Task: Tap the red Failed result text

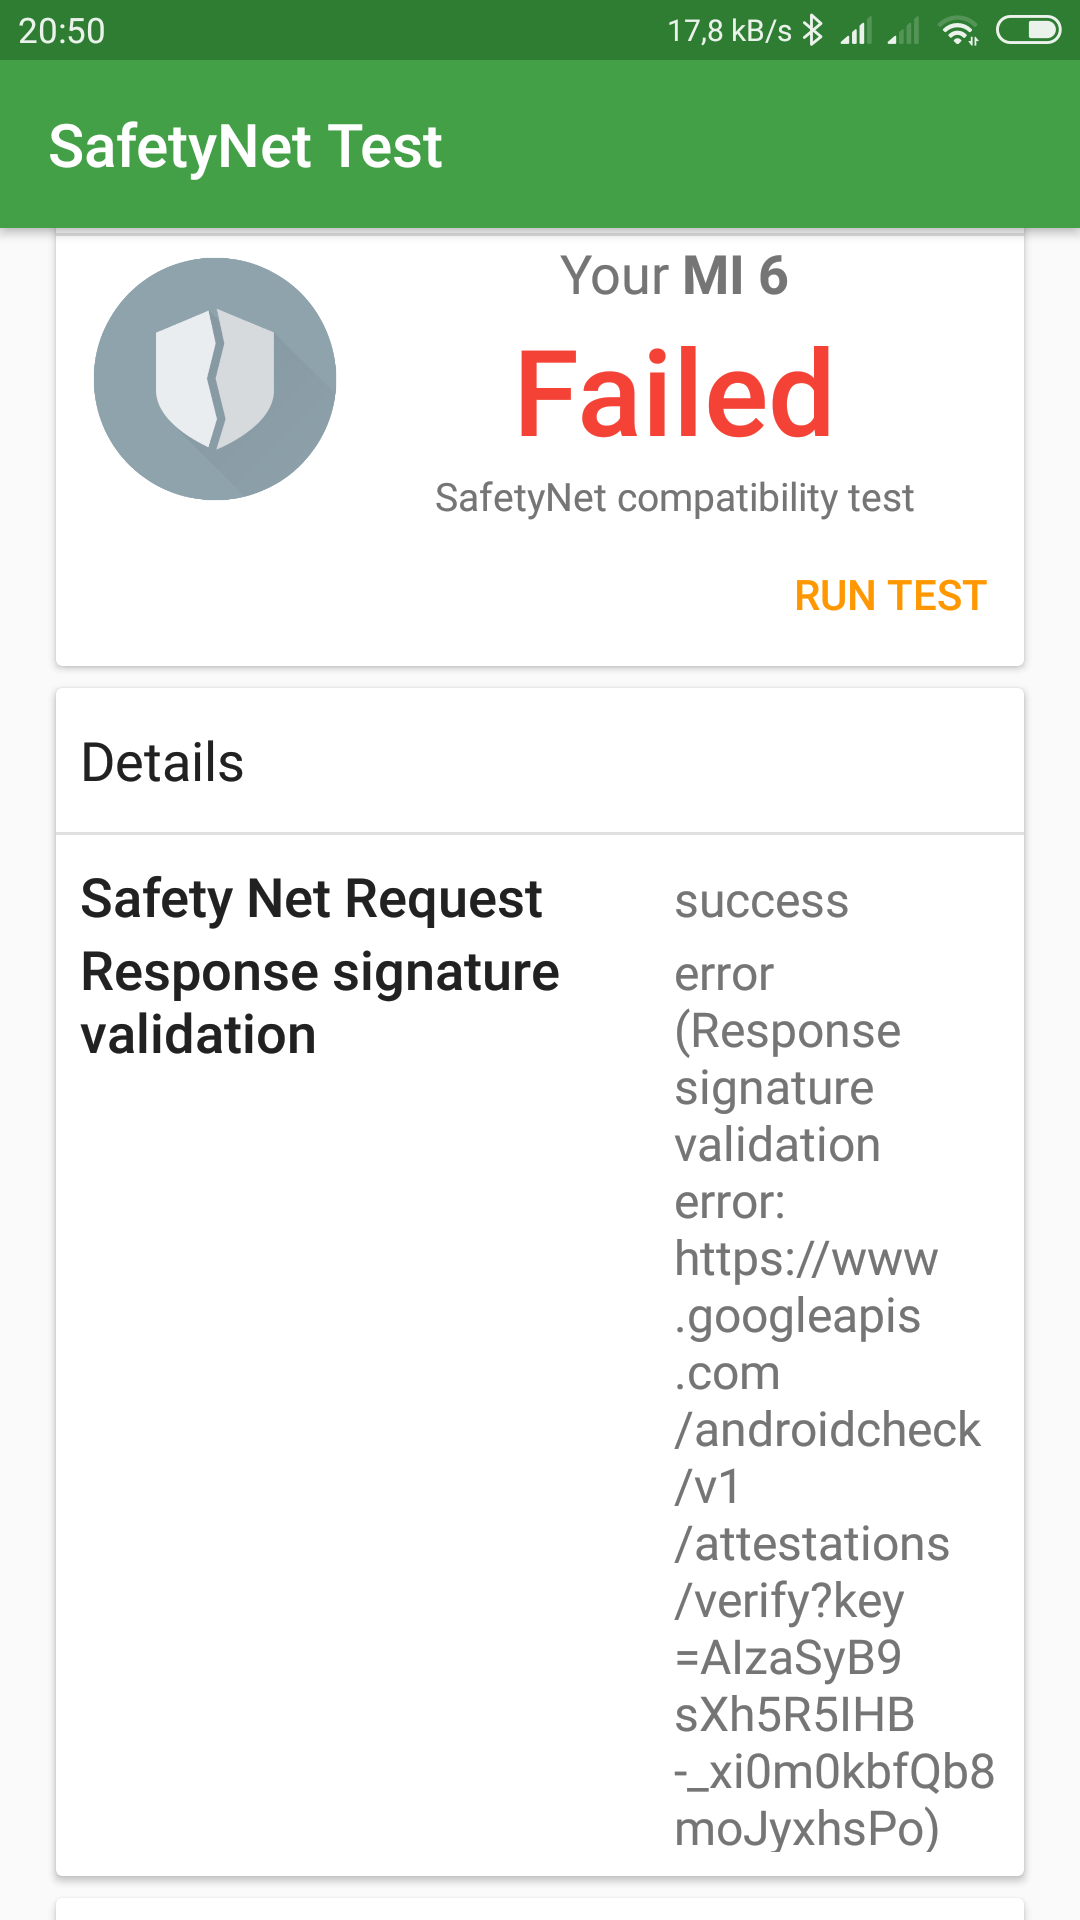Action: [674, 394]
